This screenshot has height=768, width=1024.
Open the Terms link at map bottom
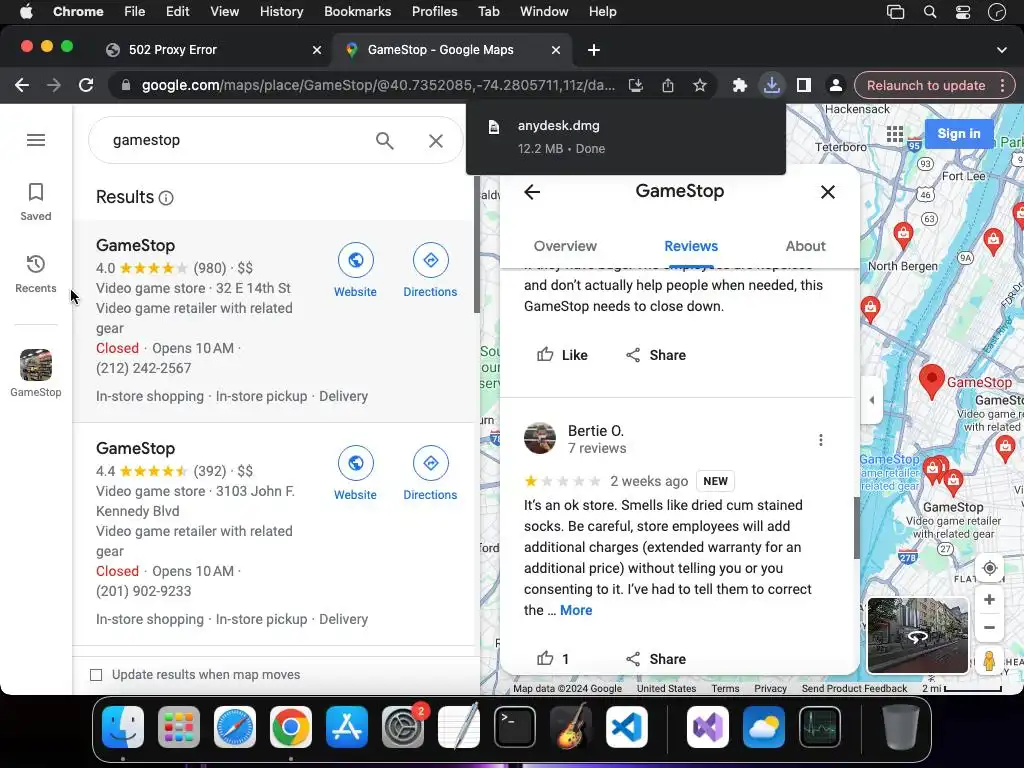coord(725,688)
